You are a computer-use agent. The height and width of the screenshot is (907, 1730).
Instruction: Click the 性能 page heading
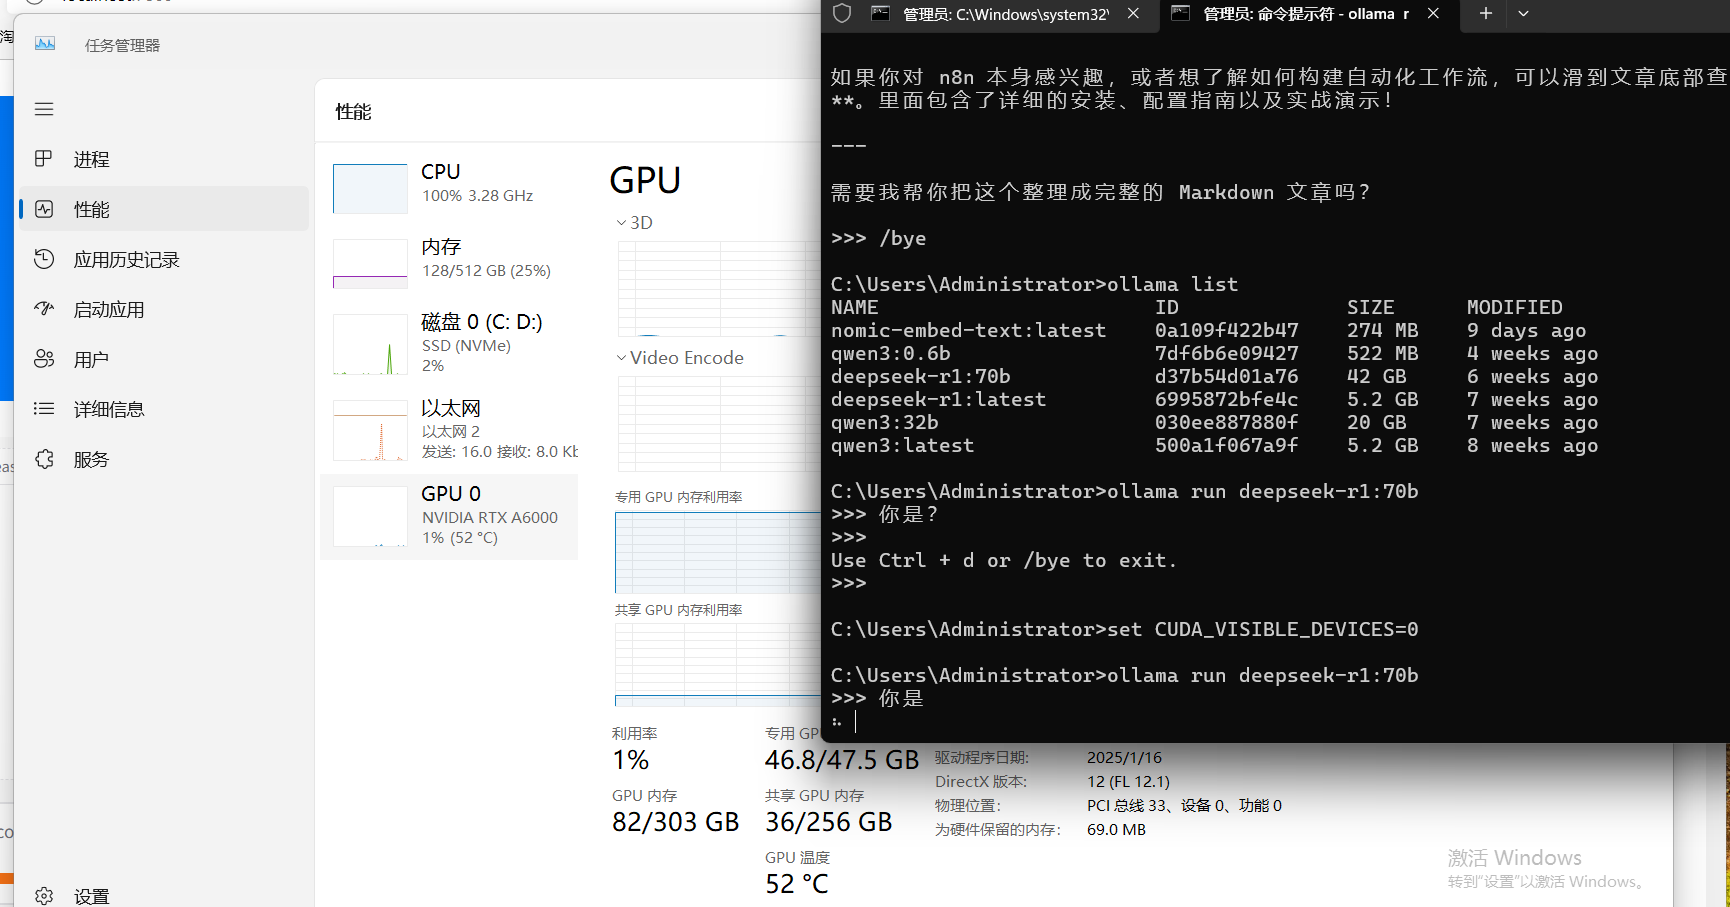[353, 112]
